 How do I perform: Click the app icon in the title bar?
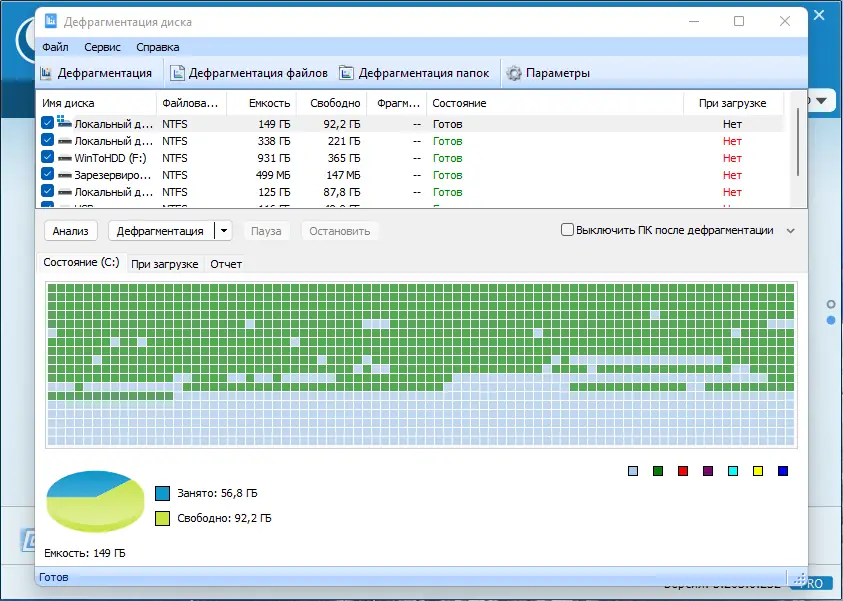(51, 21)
